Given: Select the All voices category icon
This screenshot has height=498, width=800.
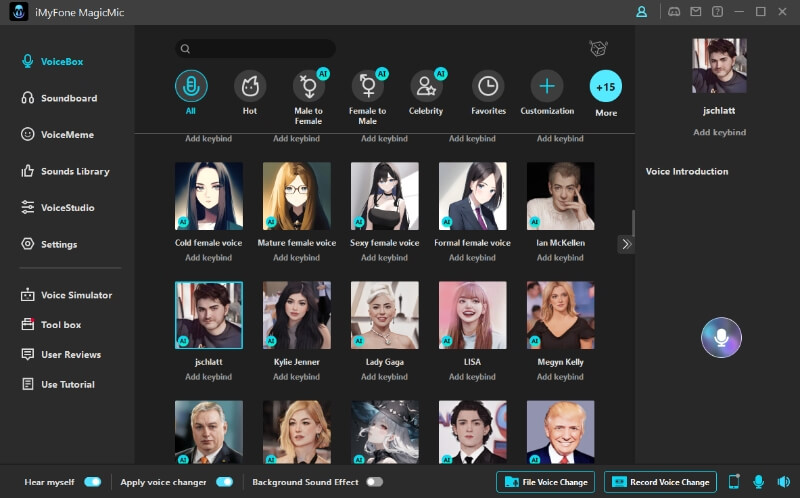Looking at the screenshot, I should [x=191, y=86].
